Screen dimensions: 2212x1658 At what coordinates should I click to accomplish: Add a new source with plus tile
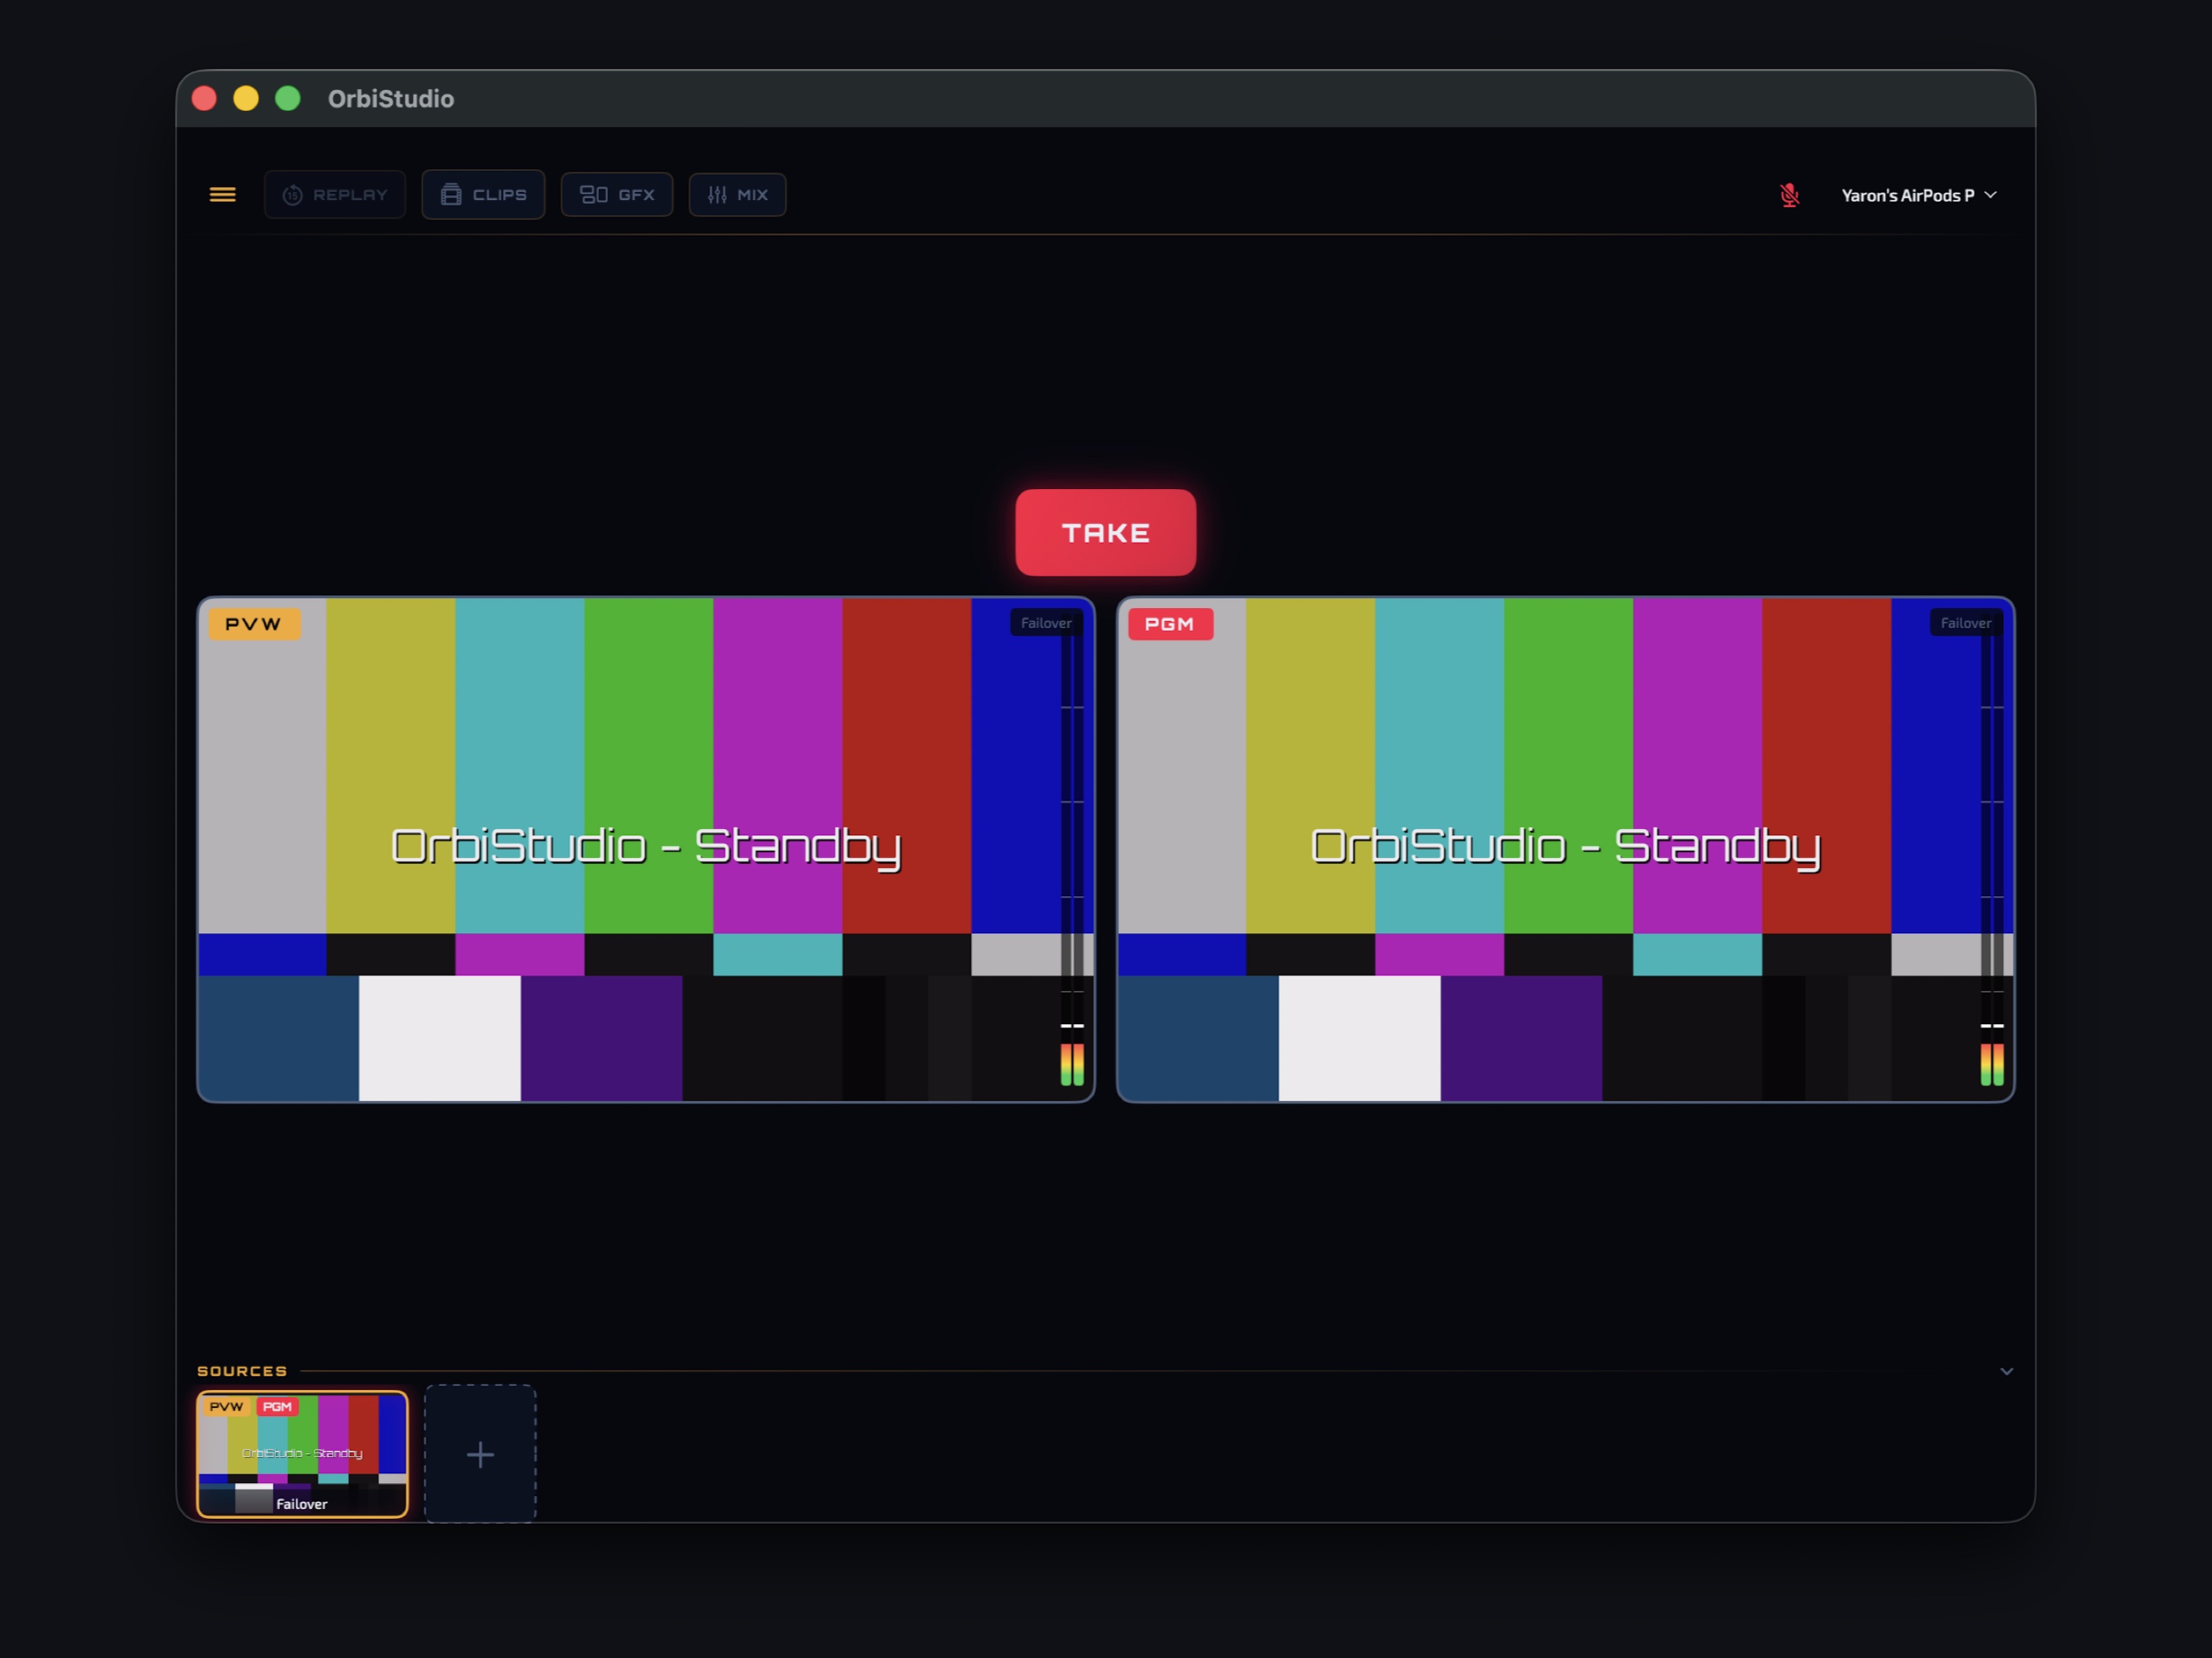pos(480,1454)
